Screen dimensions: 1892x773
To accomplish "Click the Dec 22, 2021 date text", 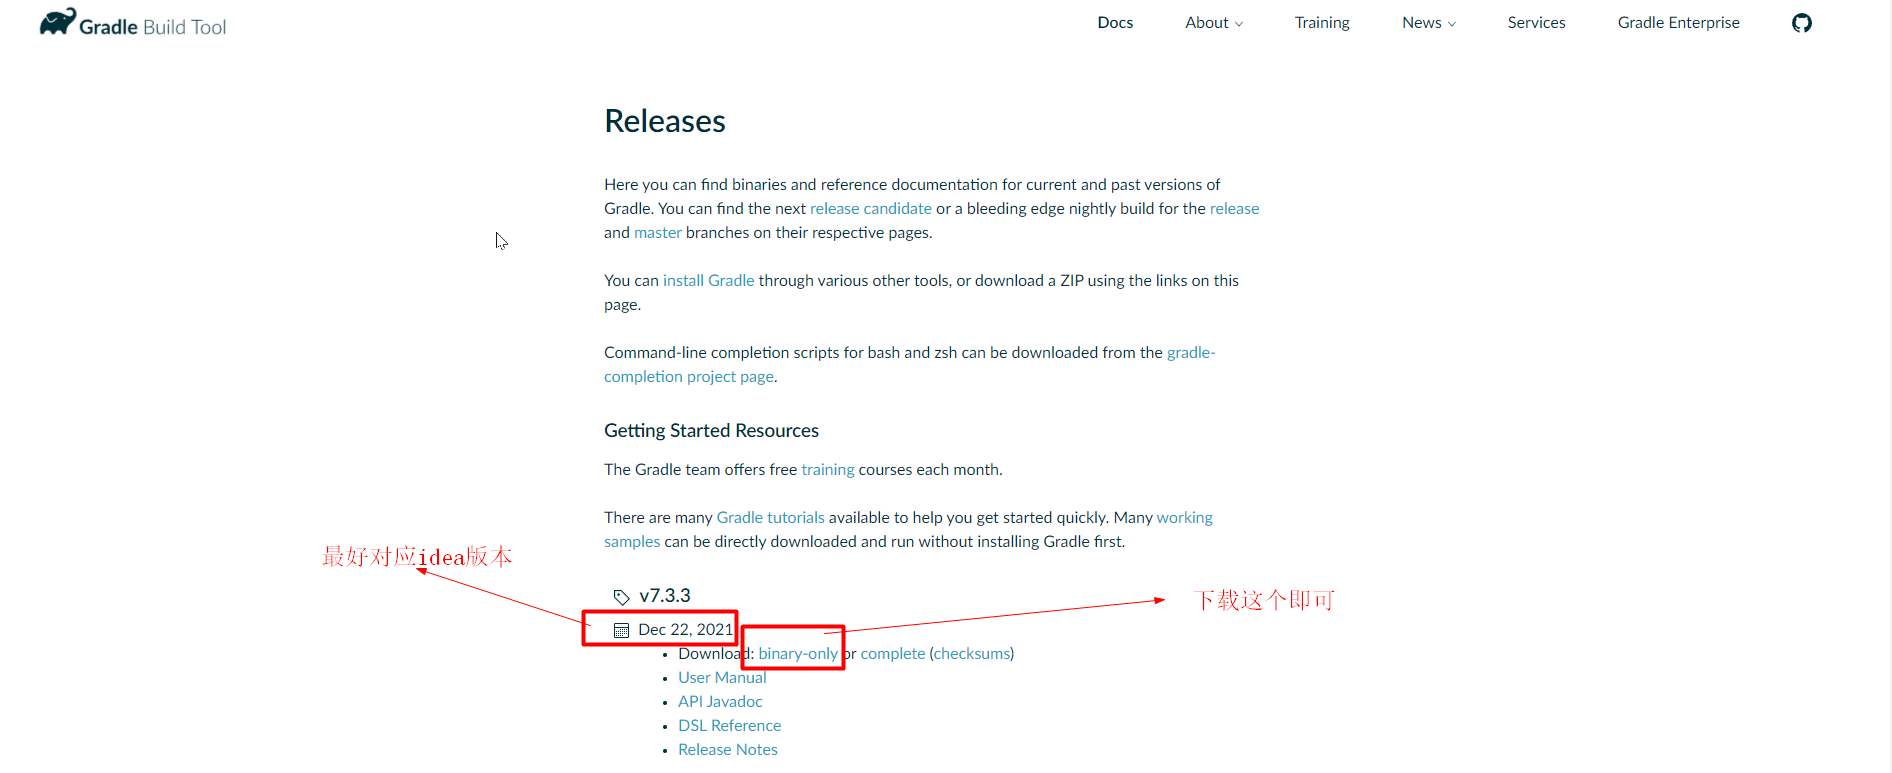I will [x=685, y=629].
